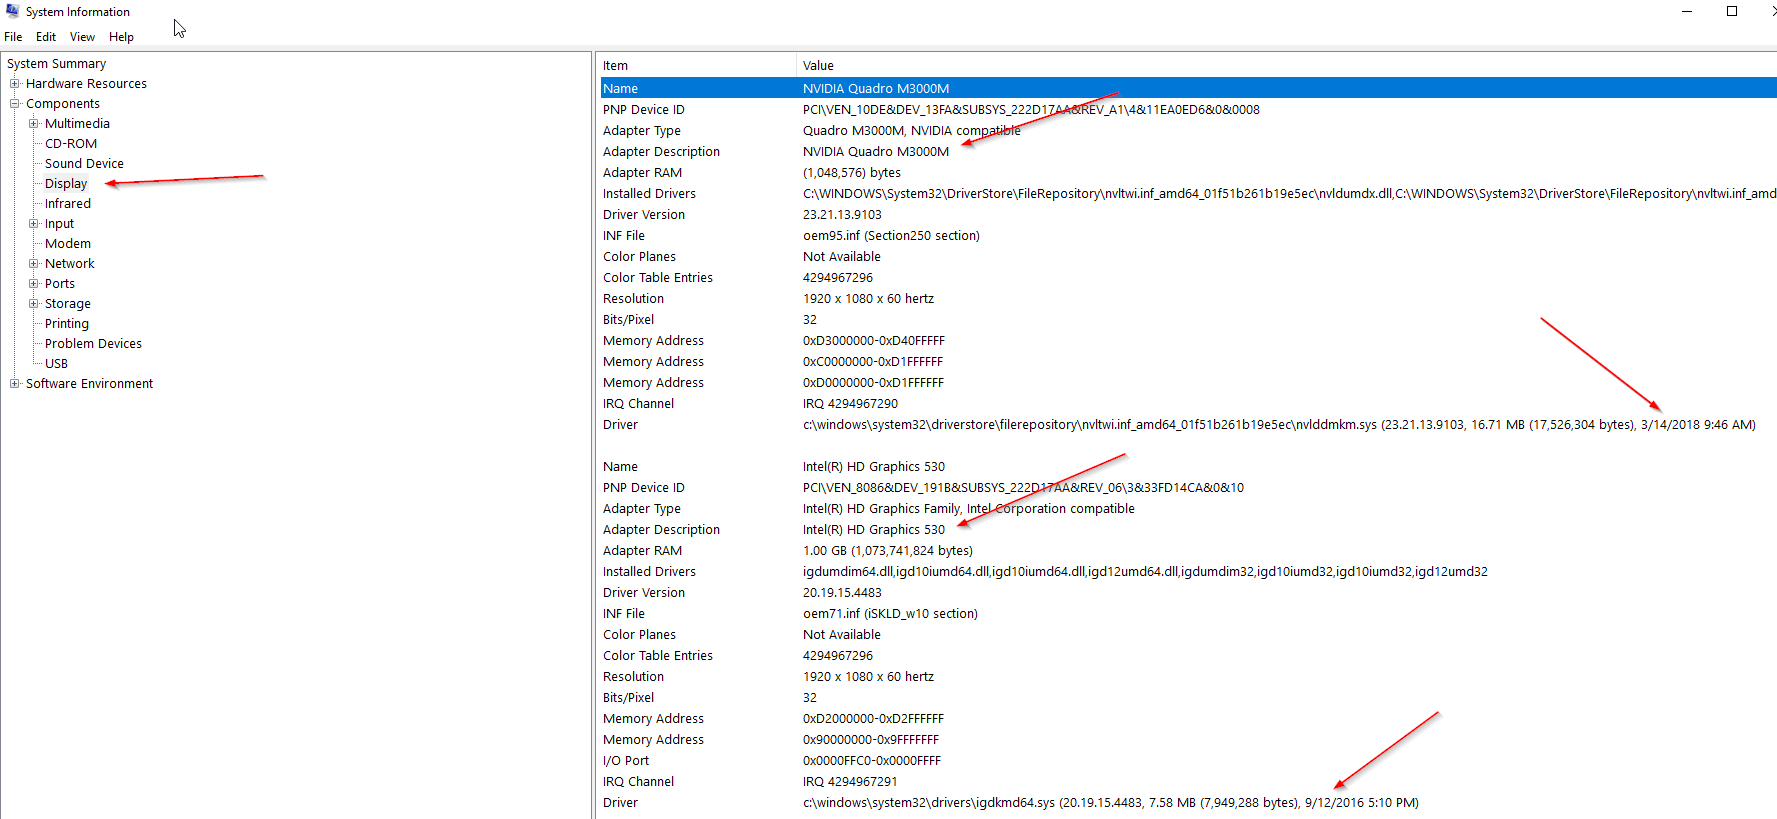
Task: Click the driver version value 23.21.13.9103
Action: click(x=842, y=215)
